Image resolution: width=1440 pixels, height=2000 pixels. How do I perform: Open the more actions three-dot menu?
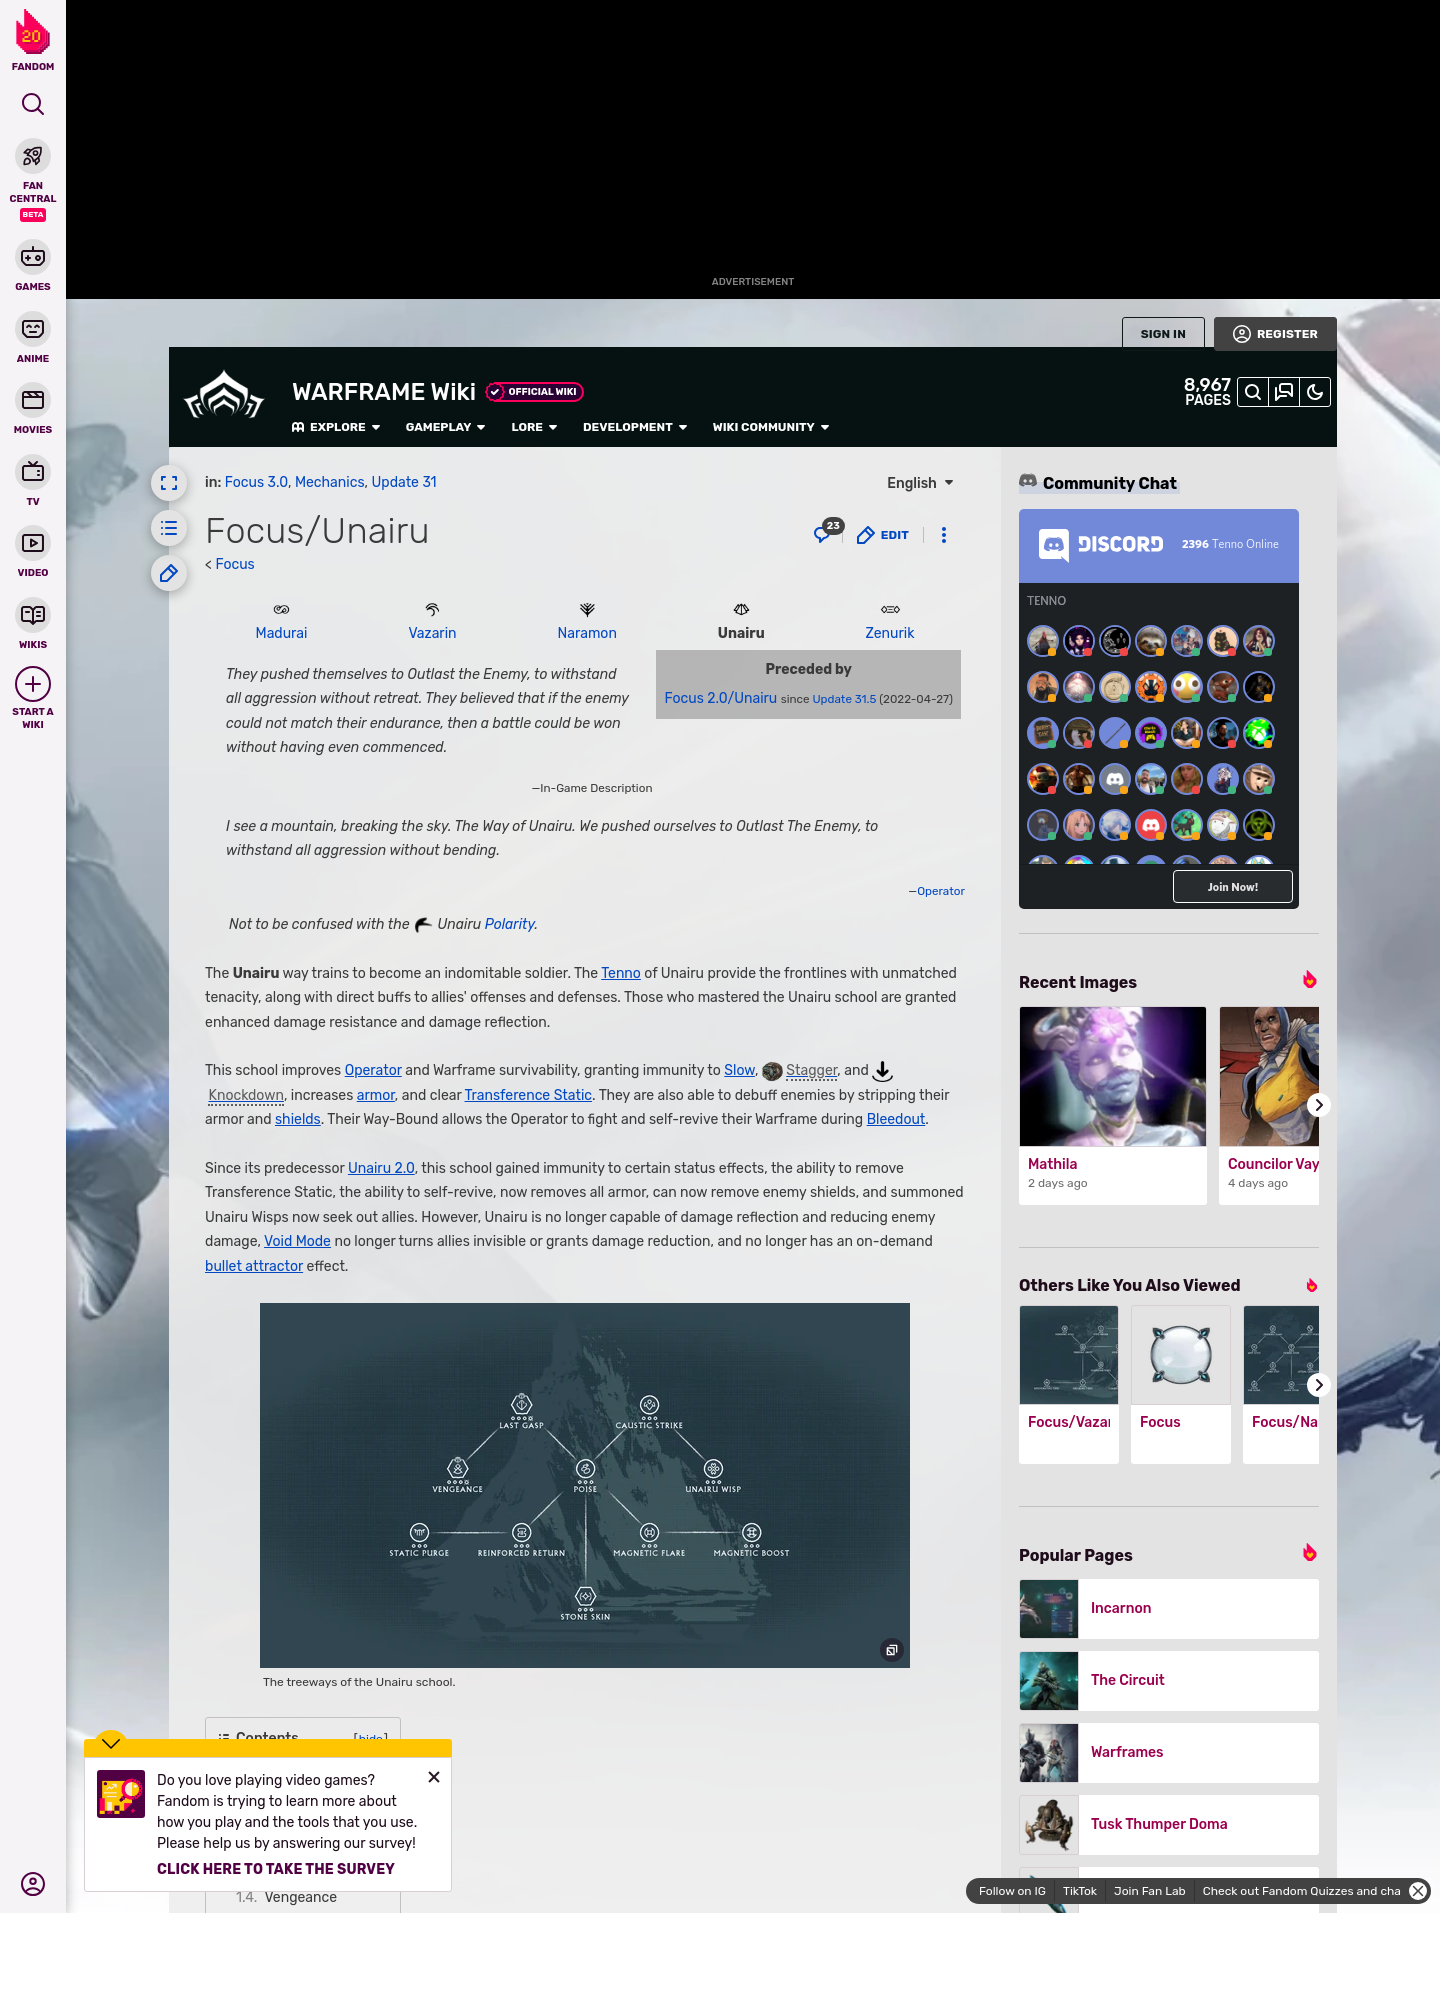click(943, 535)
